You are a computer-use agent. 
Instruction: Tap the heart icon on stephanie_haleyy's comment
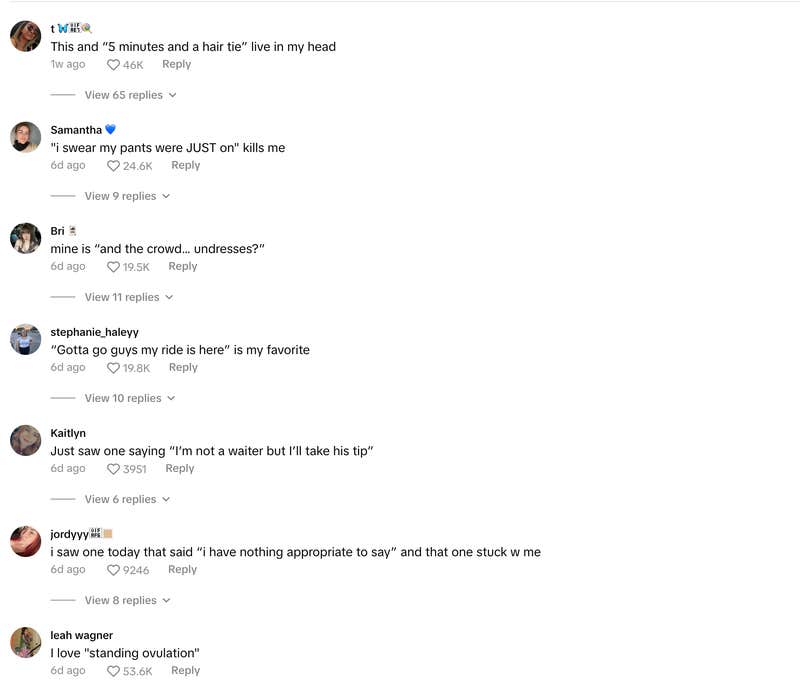coord(113,367)
